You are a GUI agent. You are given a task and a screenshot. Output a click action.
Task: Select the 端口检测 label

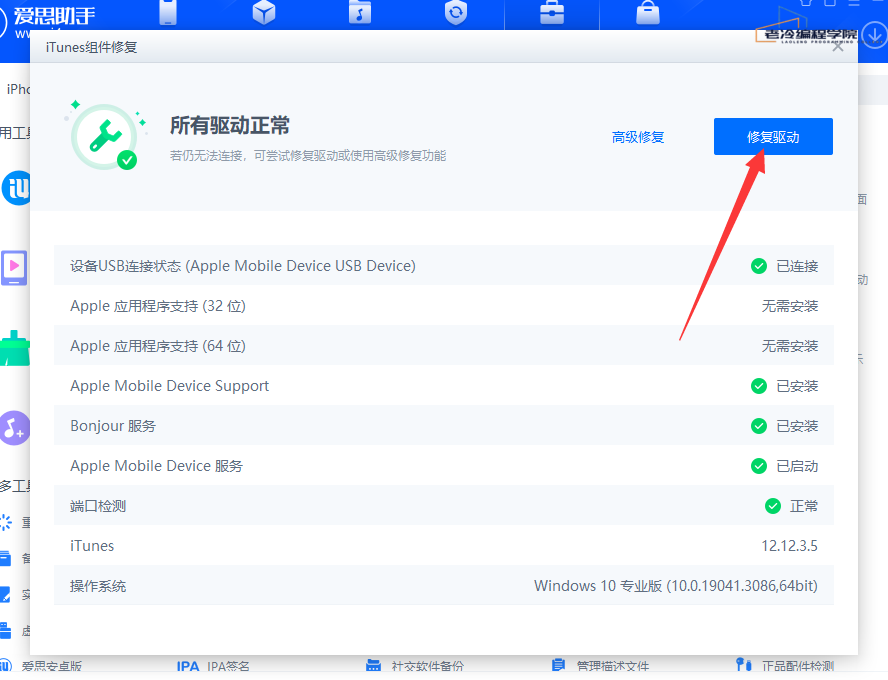click(x=98, y=506)
